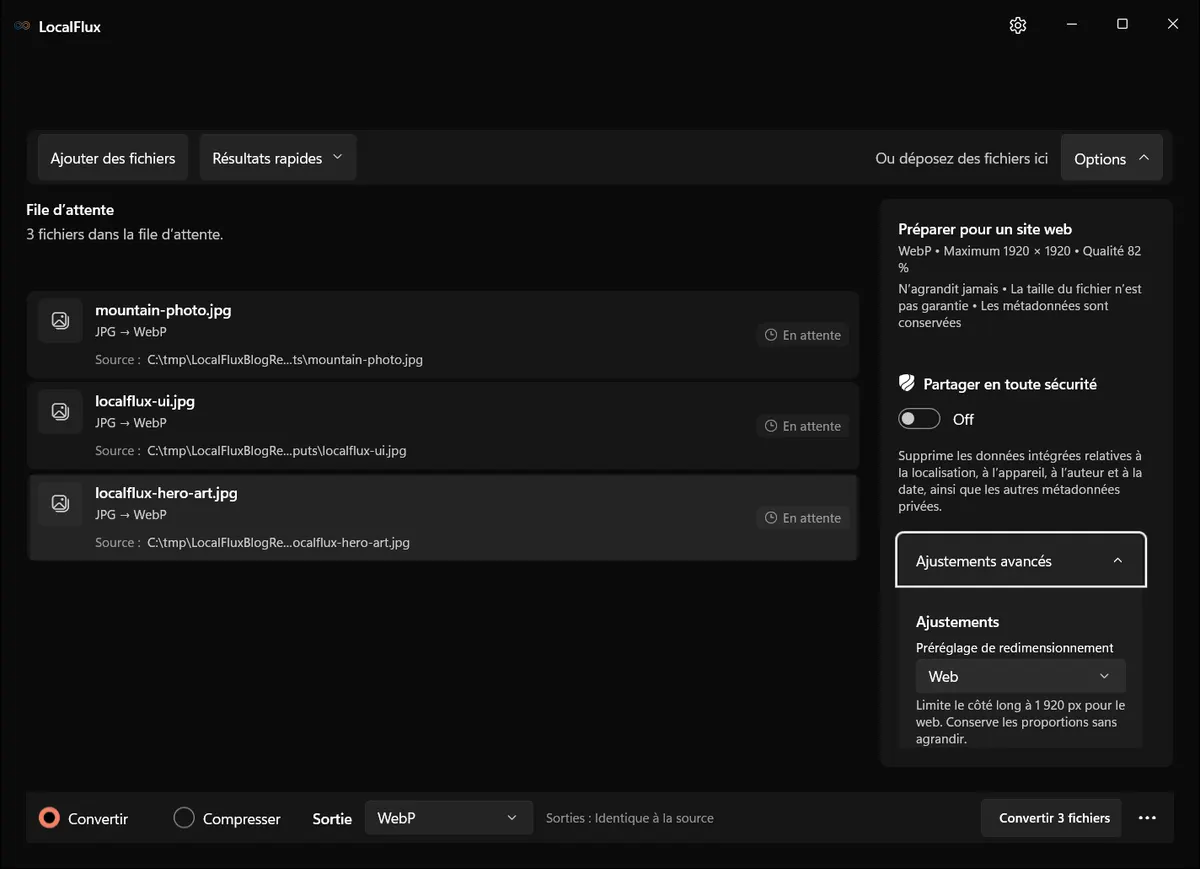The width and height of the screenshot is (1200, 869).
Task: Click the En attente status on mountain-photo.jpg
Action: point(803,335)
